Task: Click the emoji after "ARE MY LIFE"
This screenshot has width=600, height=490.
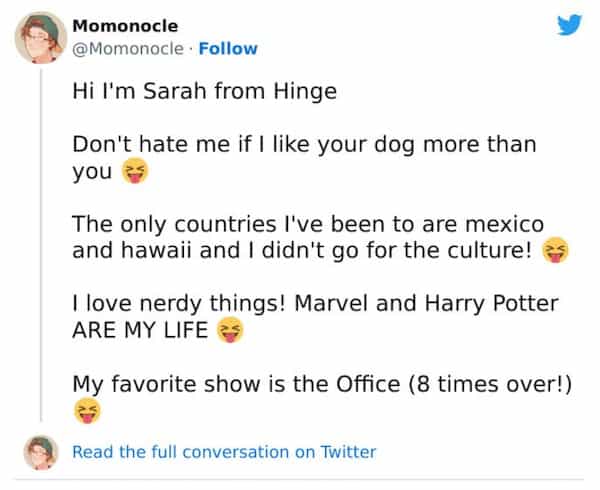Action: point(231,331)
